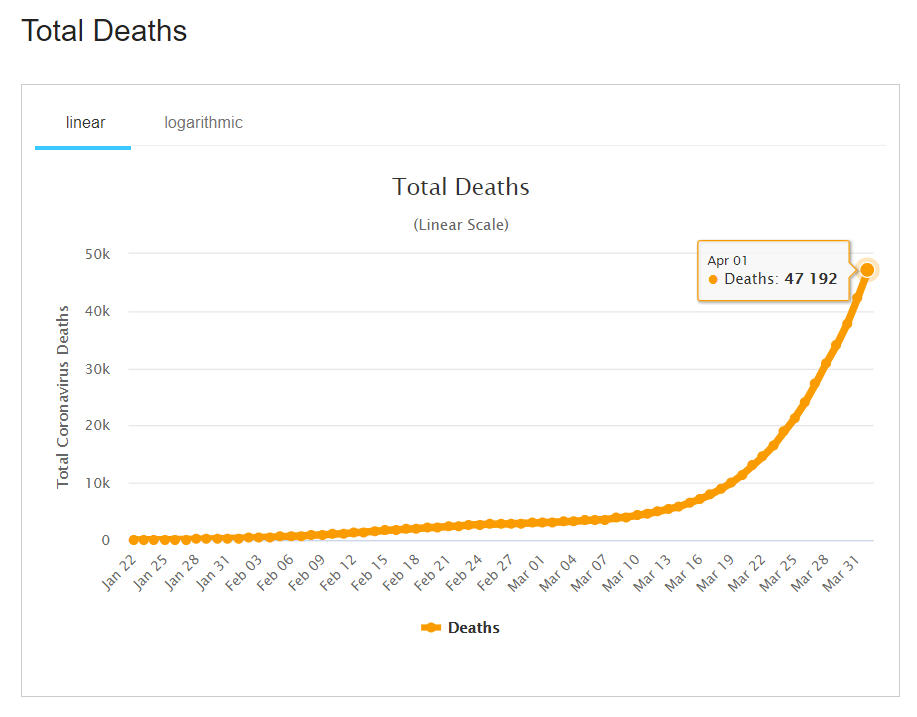This screenshot has width=917, height=717.
Task: Click the first data point above Jan 22
Action: click(x=134, y=540)
